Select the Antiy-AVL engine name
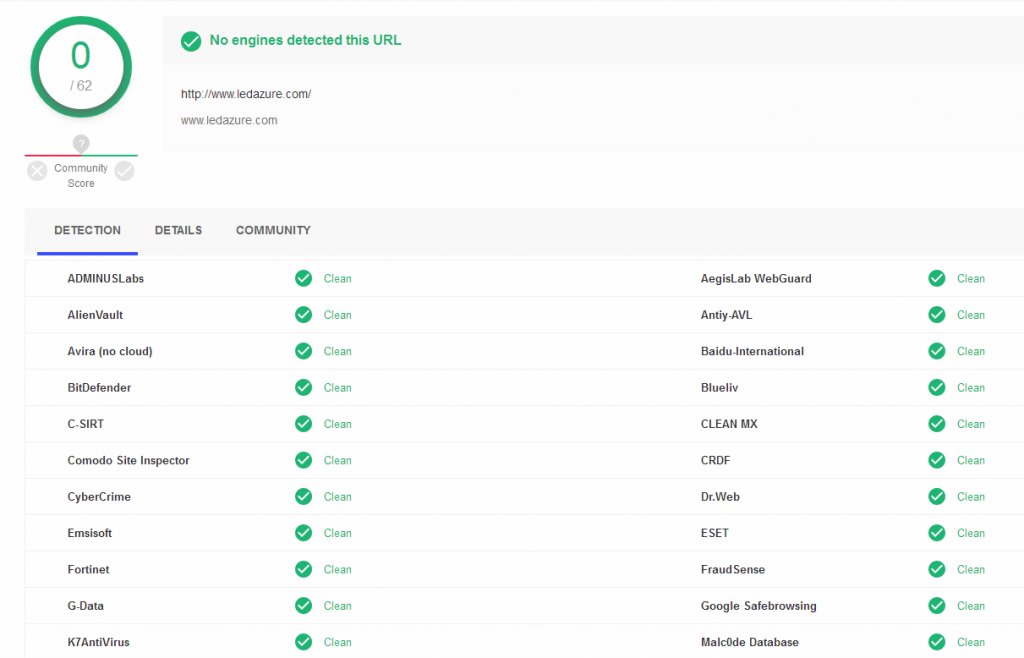 [x=727, y=315]
